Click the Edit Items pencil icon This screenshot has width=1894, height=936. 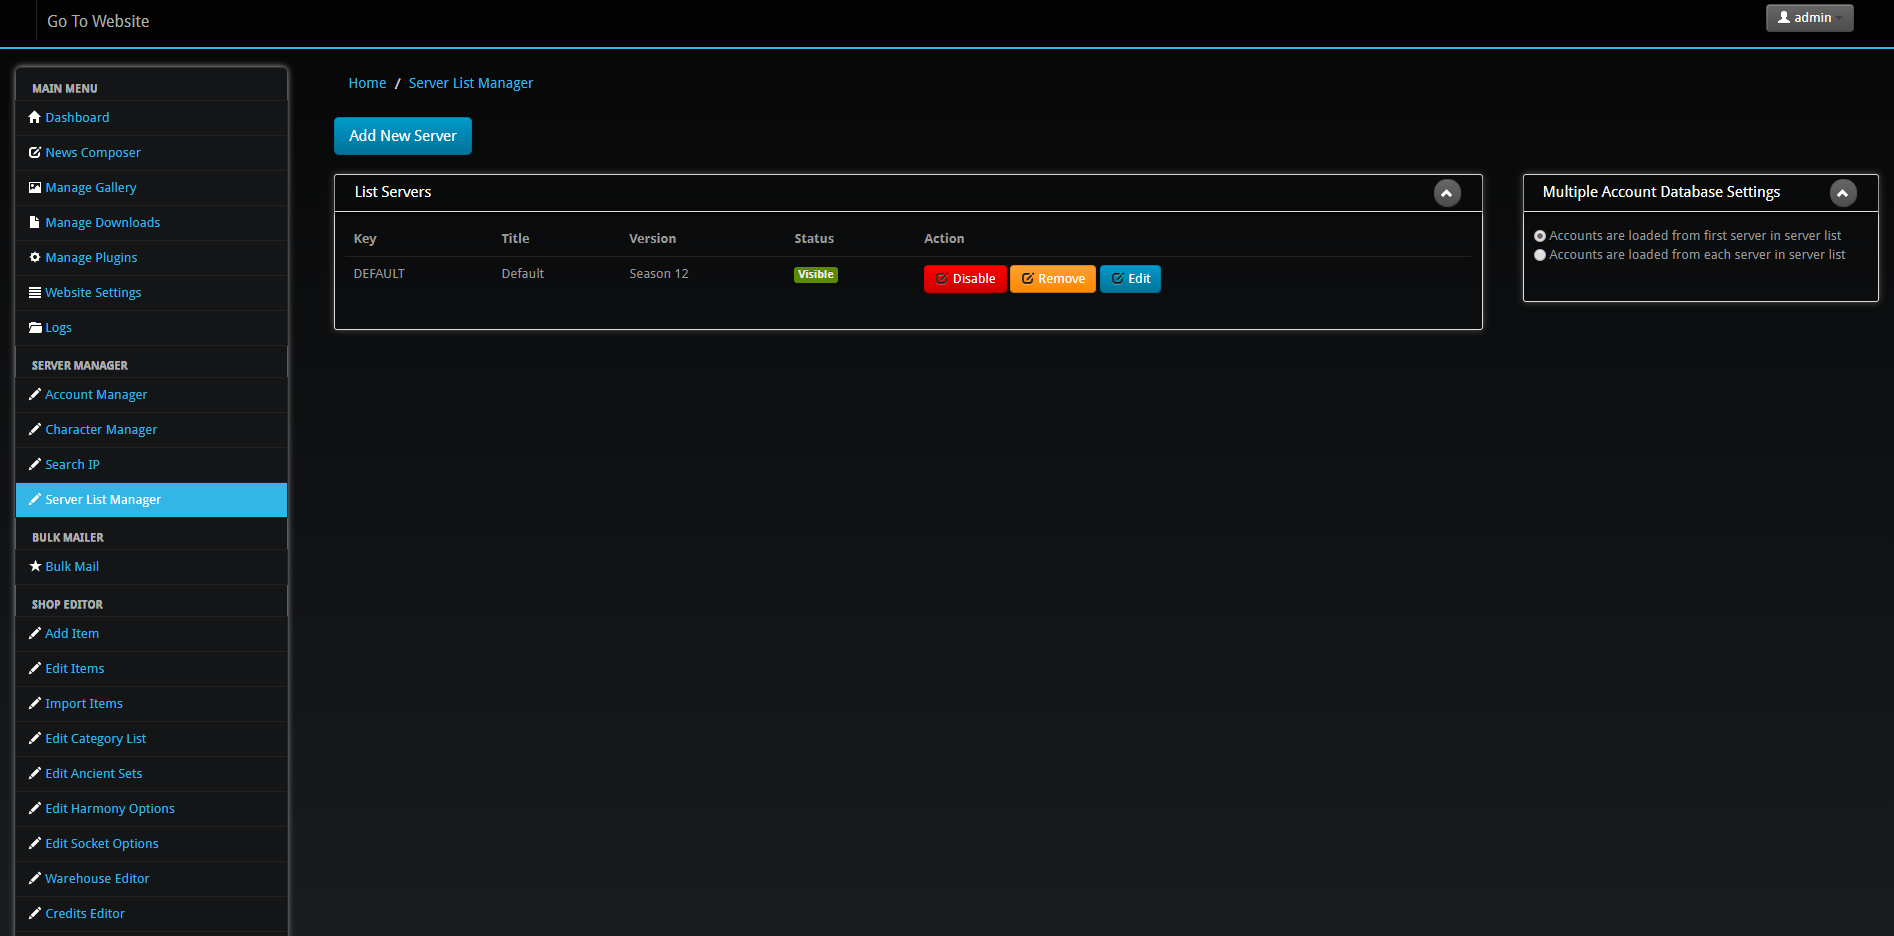35,668
